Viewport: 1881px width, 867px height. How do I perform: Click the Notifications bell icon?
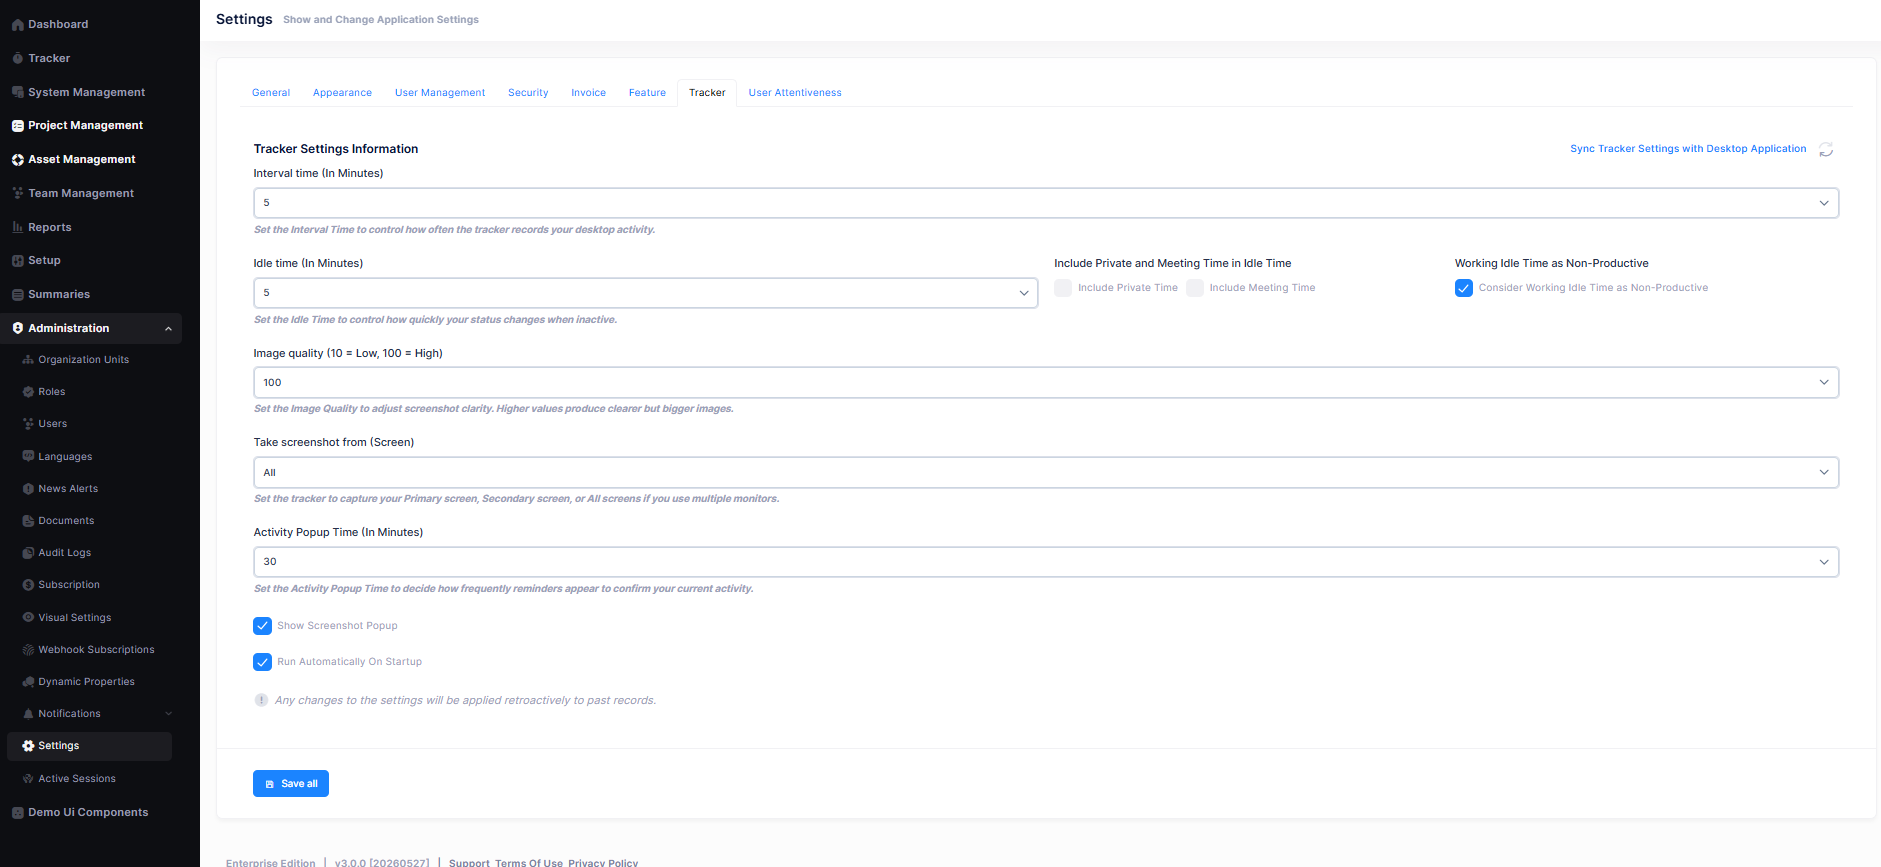click(28, 714)
